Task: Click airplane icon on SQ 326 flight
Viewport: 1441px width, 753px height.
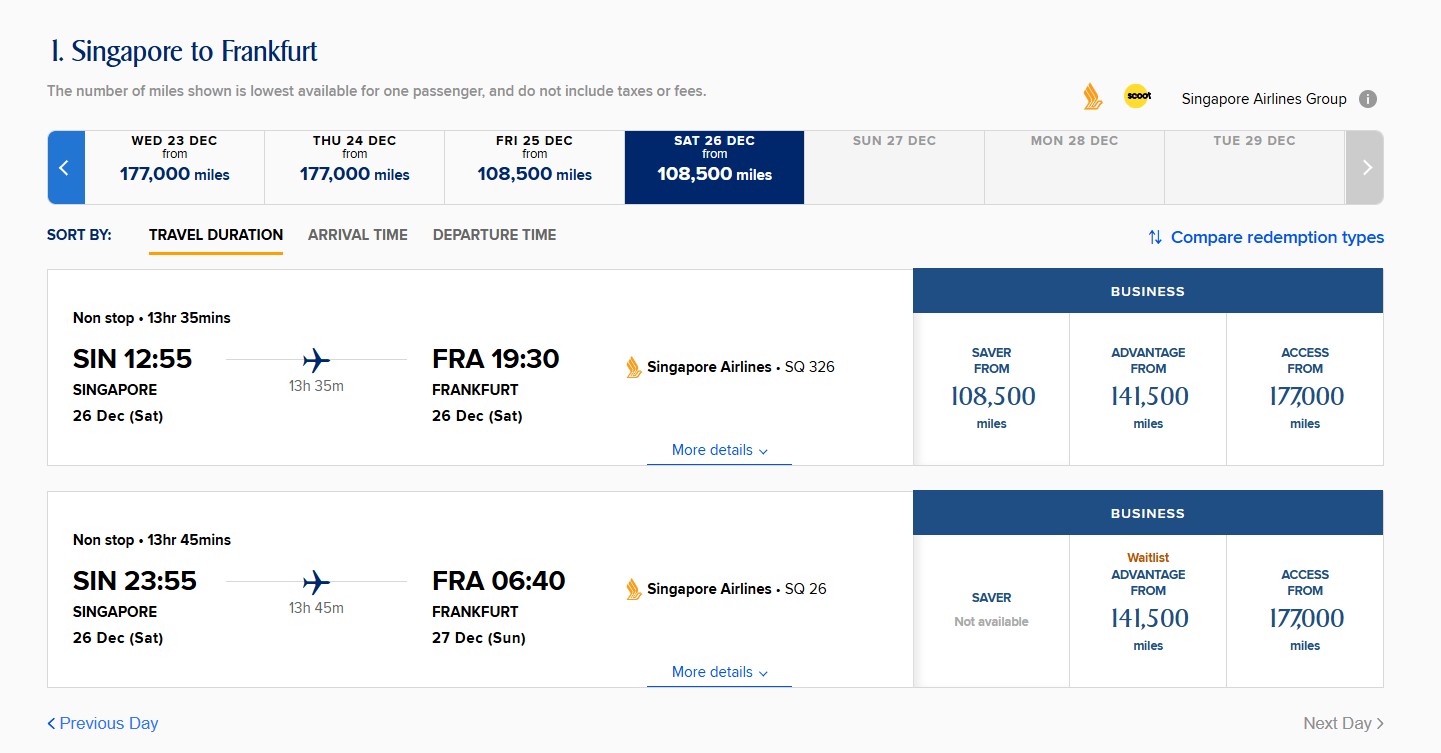Action: (x=316, y=360)
